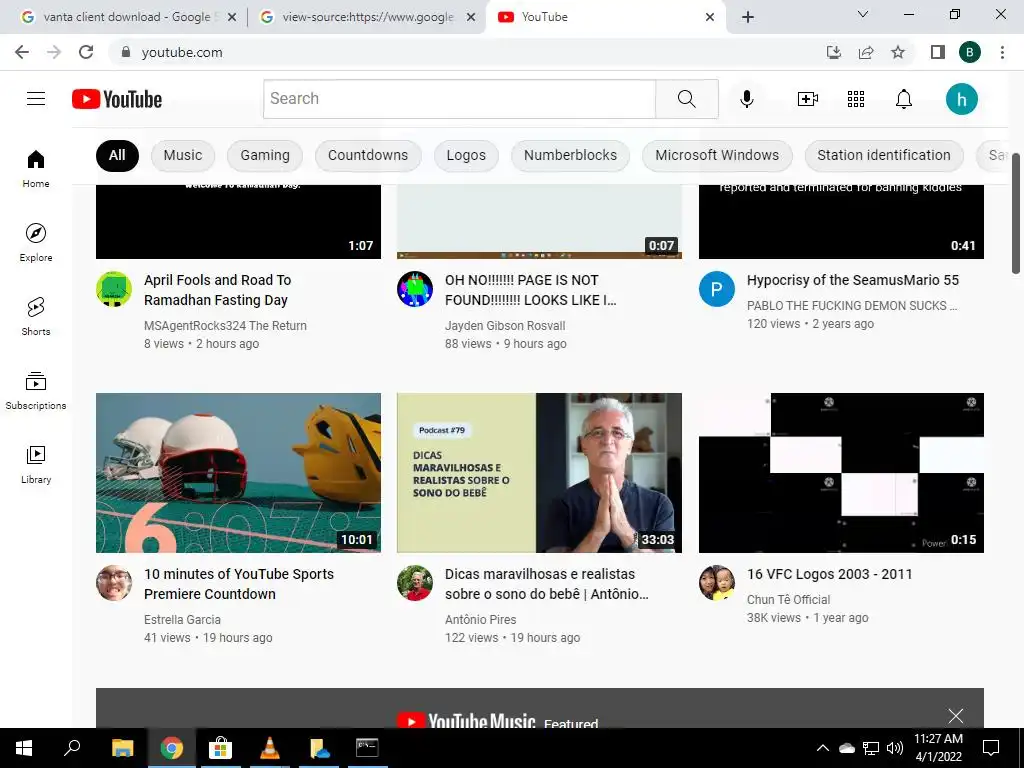This screenshot has height=768, width=1024.
Task: Select the All filter chip
Action: pyautogui.click(x=117, y=155)
